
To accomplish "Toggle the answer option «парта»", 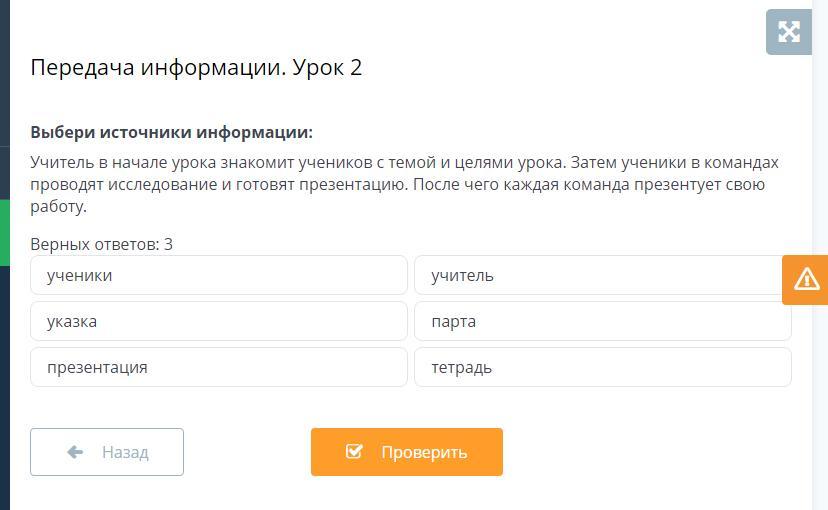I will 603,321.
